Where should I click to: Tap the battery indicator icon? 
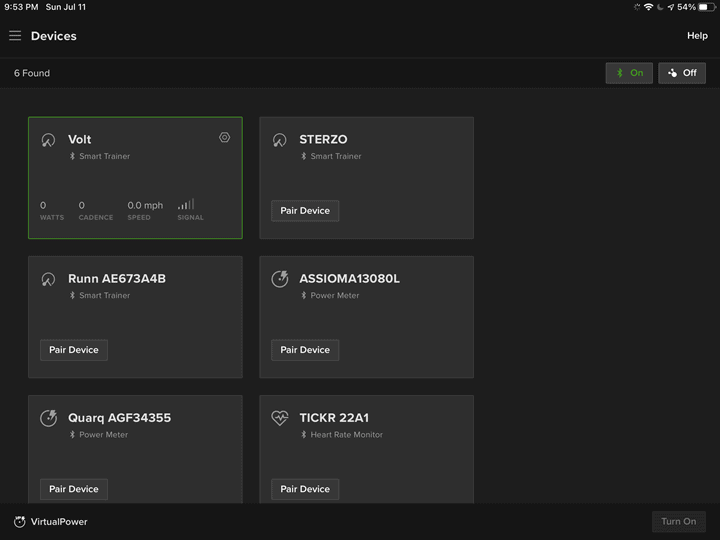[707, 7]
